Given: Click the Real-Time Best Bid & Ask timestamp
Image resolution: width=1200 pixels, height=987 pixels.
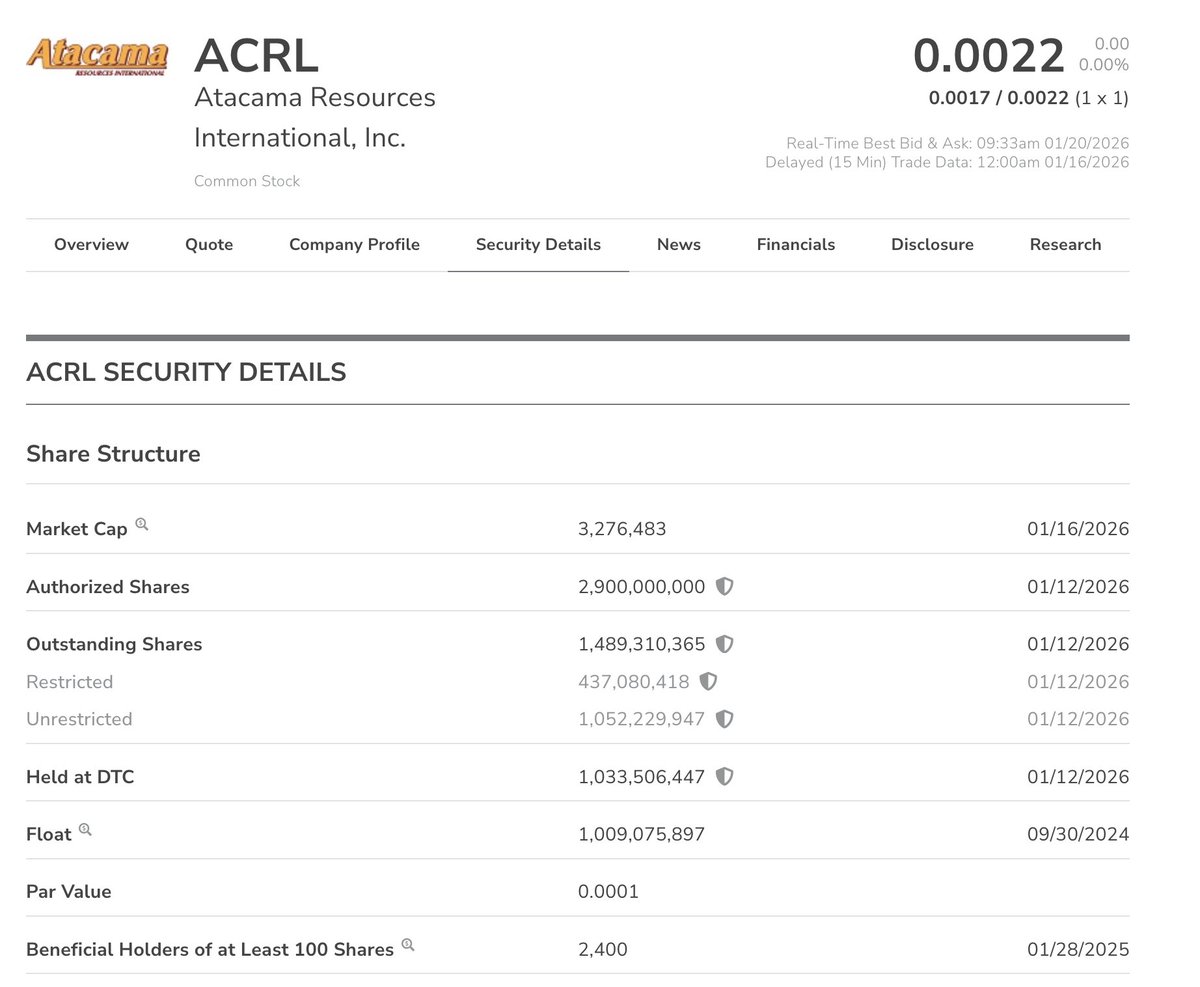Looking at the screenshot, I should pyautogui.click(x=958, y=143).
